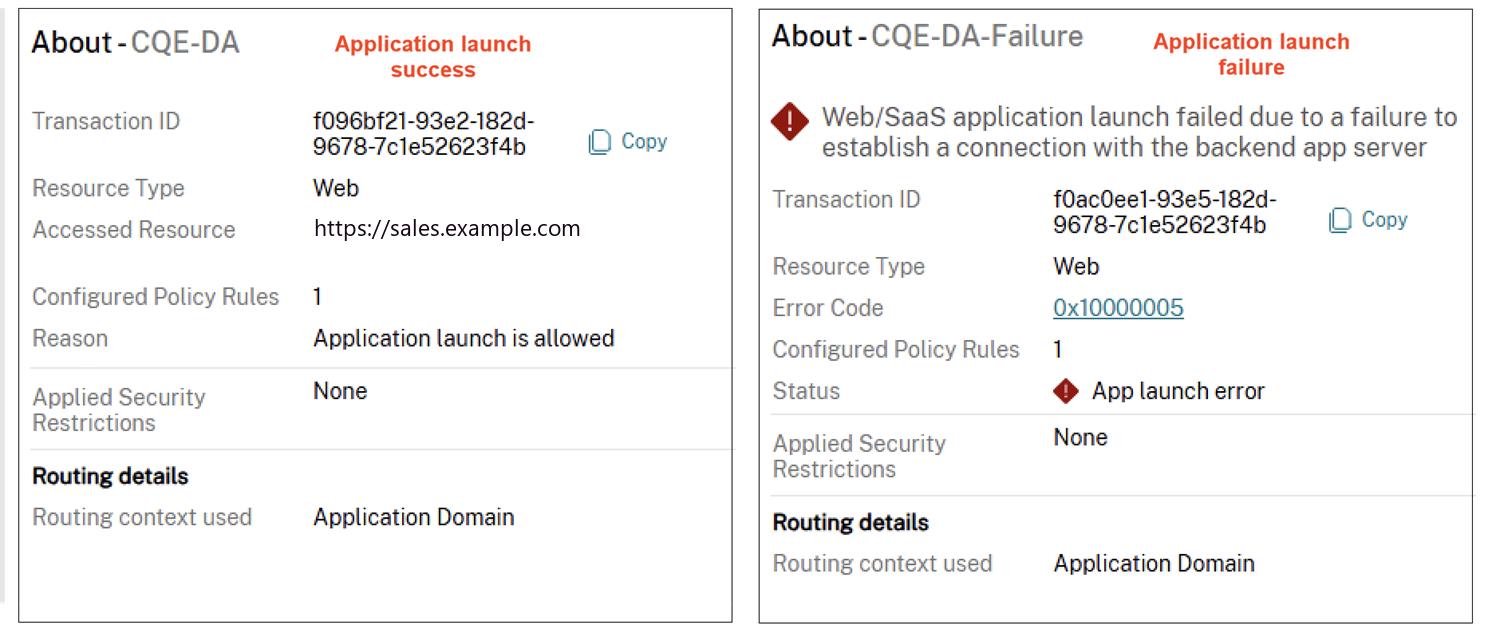Click 'App launch error' status text
The height and width of the screenshot is (637, 1492).
[1178, 391]
